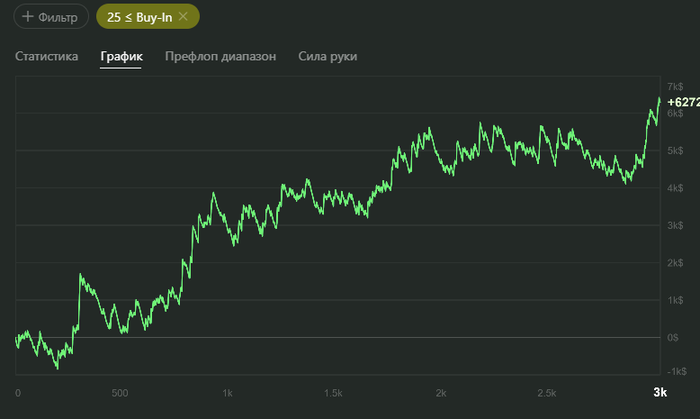Click the -1k$ y-axis label
This screenshot has width=700, height=419.
[x=677, y=371]
